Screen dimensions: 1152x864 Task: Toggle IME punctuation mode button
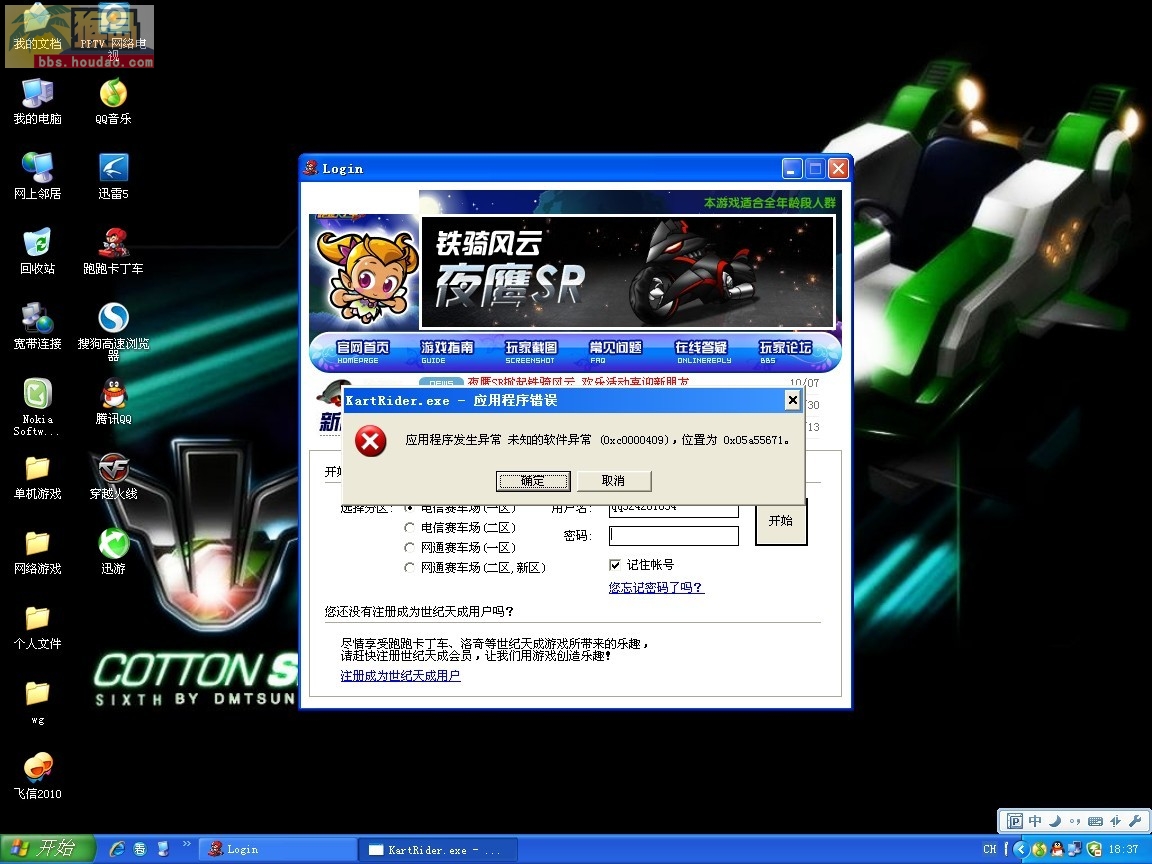pyautogui.click(x=1075, y=821)
